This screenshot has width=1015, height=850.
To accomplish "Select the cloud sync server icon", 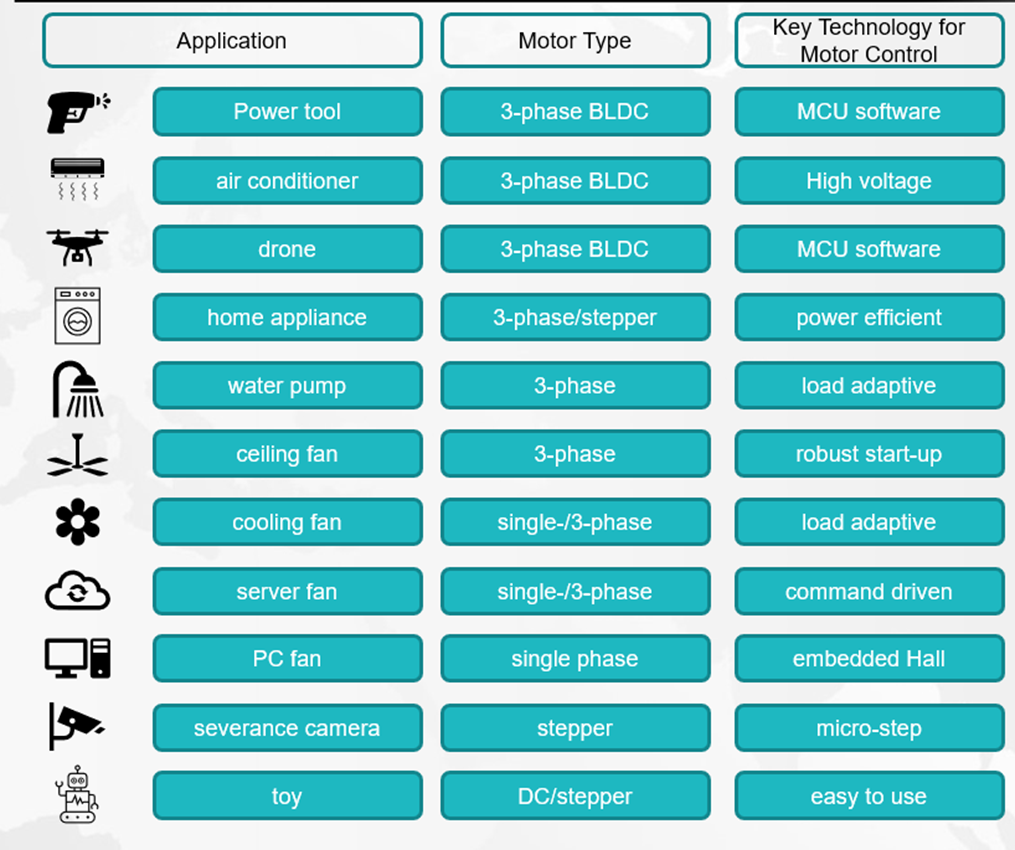I will 77,592.
